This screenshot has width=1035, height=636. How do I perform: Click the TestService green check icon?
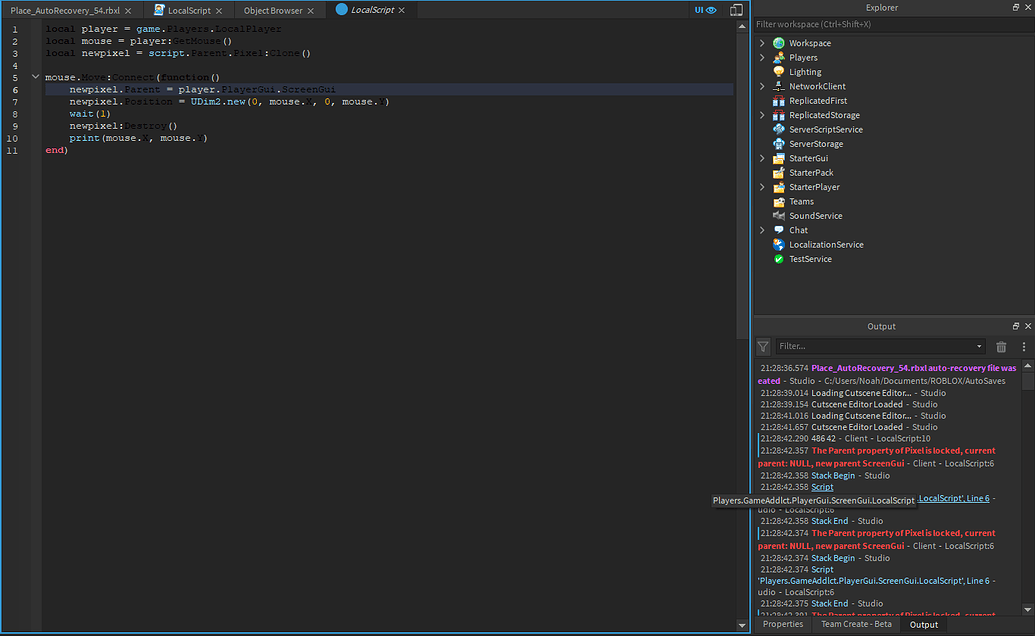point(779,259)
